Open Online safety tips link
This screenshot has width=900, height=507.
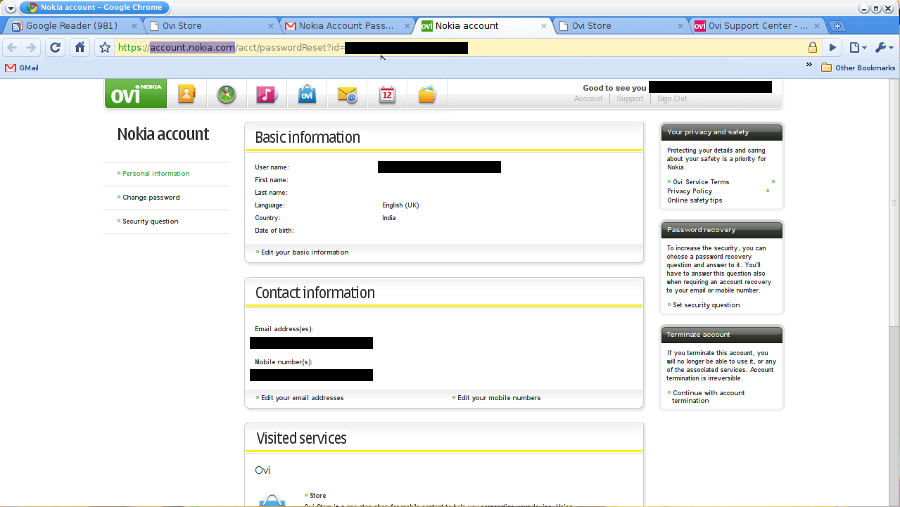(695, 200)
